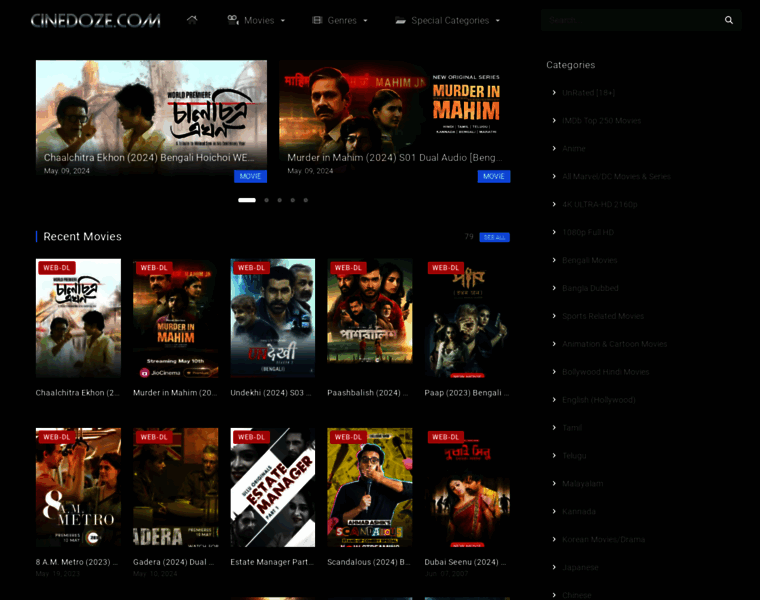Image resolution: width=760 pixels, height=600 pixels.
Task: Click See All button for Recent Movies
Action: 494,237
